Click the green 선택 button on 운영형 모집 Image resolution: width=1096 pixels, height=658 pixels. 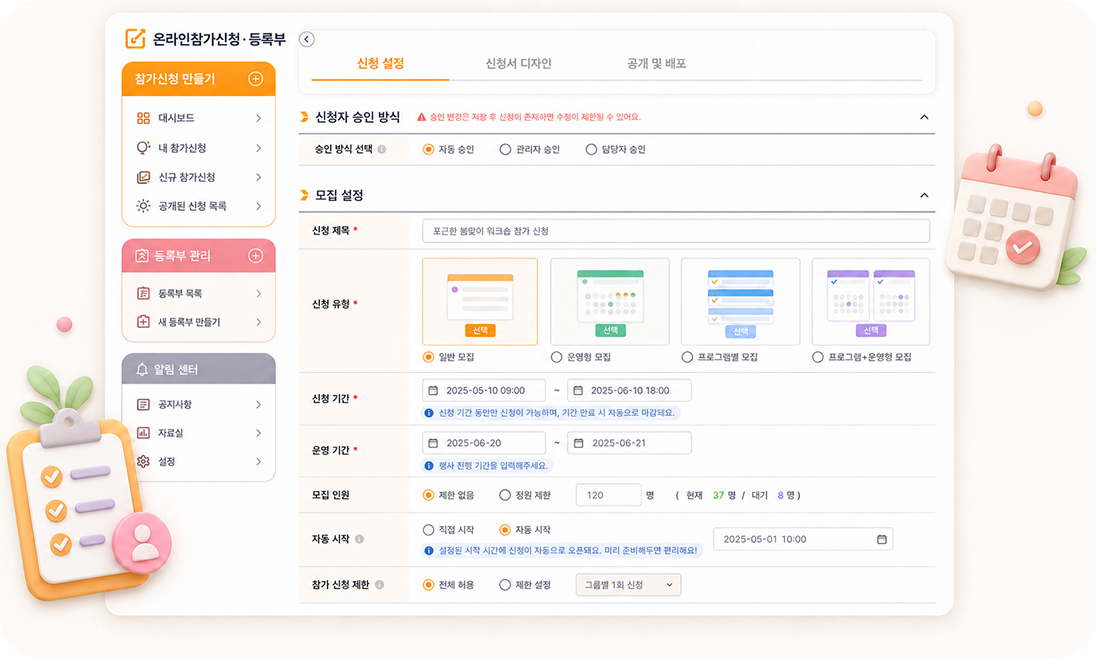point(610,330)
